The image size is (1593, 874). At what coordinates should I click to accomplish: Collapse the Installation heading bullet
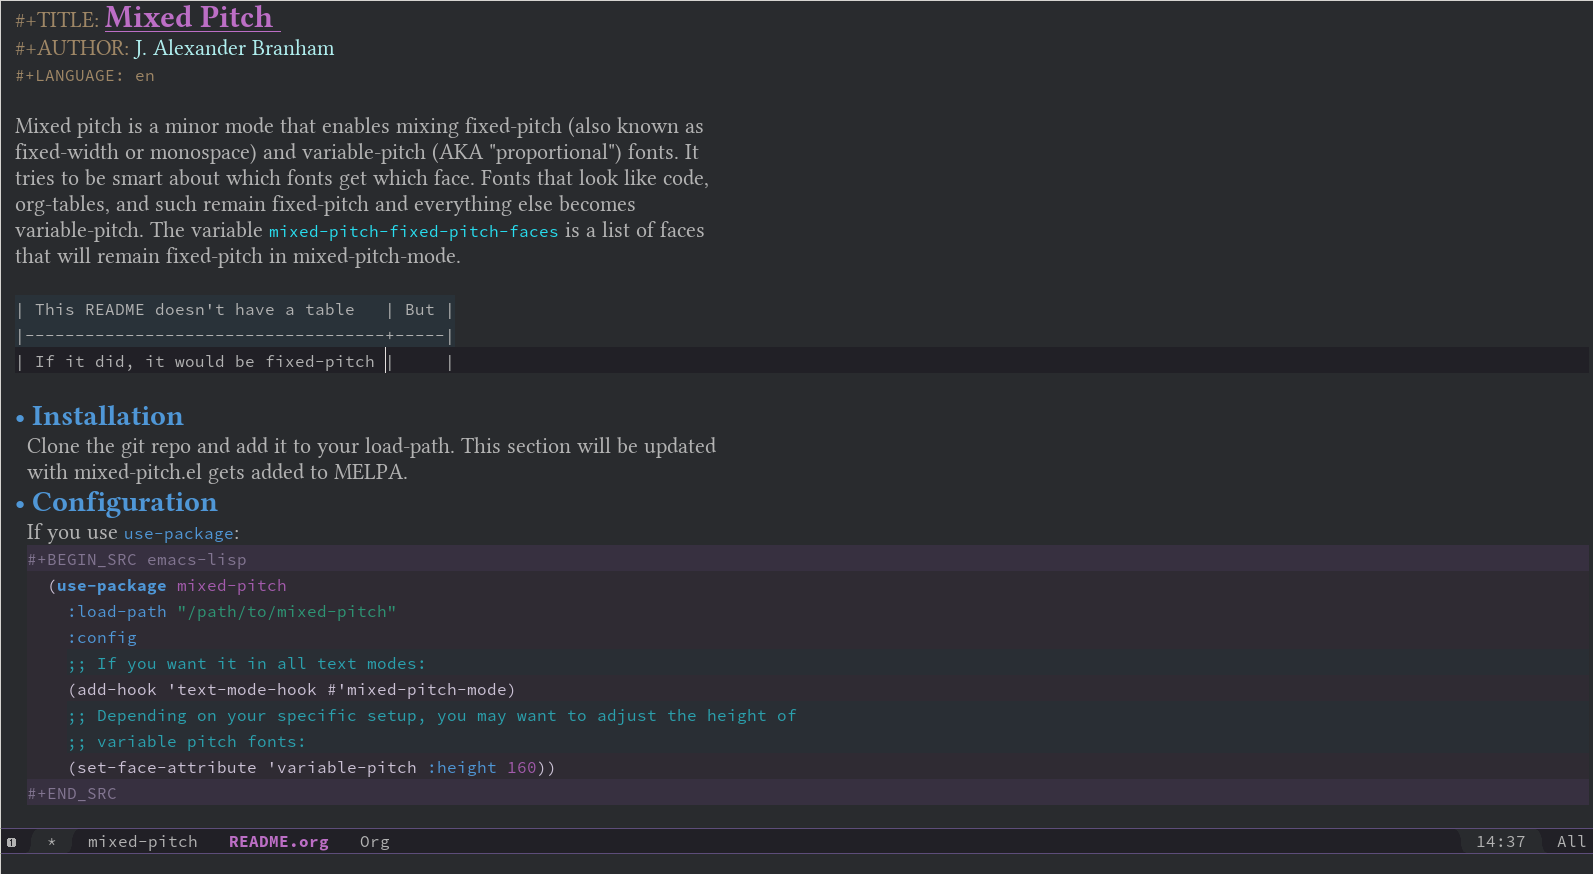click(20, 418)
